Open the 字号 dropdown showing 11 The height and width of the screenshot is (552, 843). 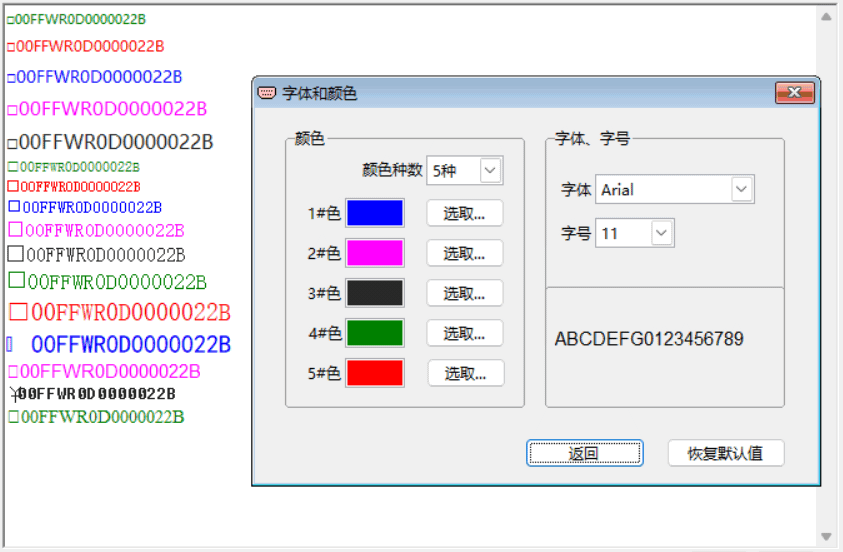[x=634, y=233]
